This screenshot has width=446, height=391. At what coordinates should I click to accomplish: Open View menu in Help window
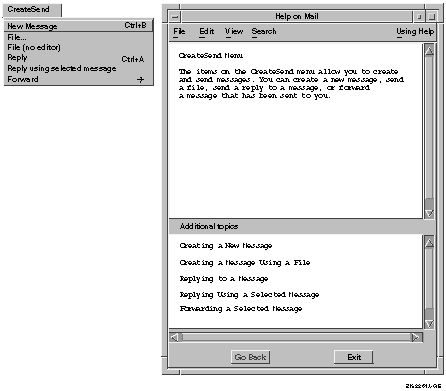click(234, 31)
